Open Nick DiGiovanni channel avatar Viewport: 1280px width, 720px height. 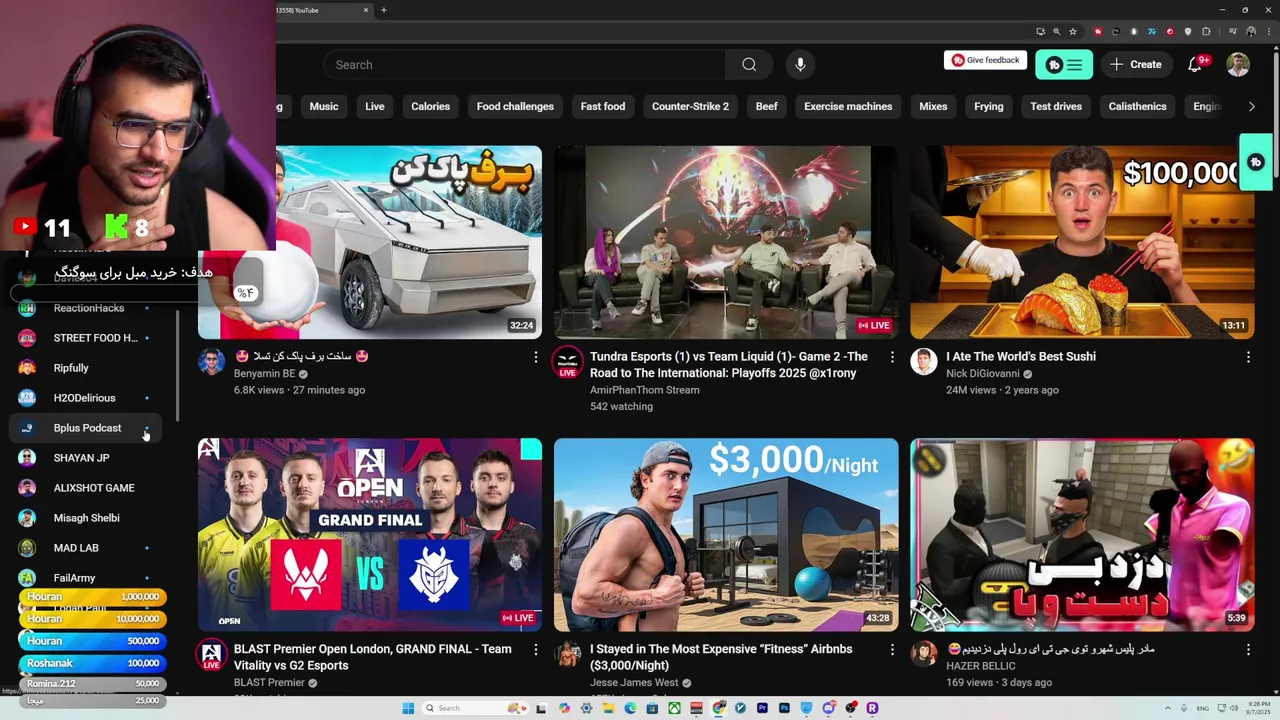pos(924,361)
